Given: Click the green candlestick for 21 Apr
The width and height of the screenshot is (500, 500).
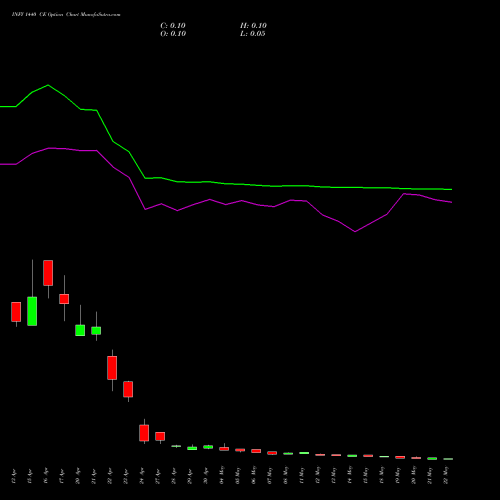Looking at the screenshot, I should tap(96, 330).
